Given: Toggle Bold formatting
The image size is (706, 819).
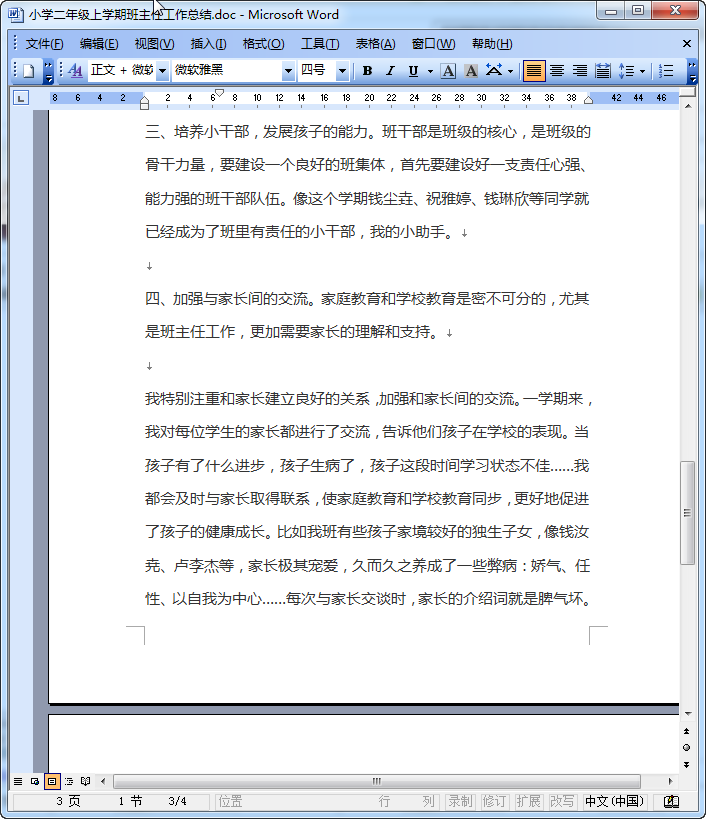Looking at the screenshot, I should click(368, 71).
